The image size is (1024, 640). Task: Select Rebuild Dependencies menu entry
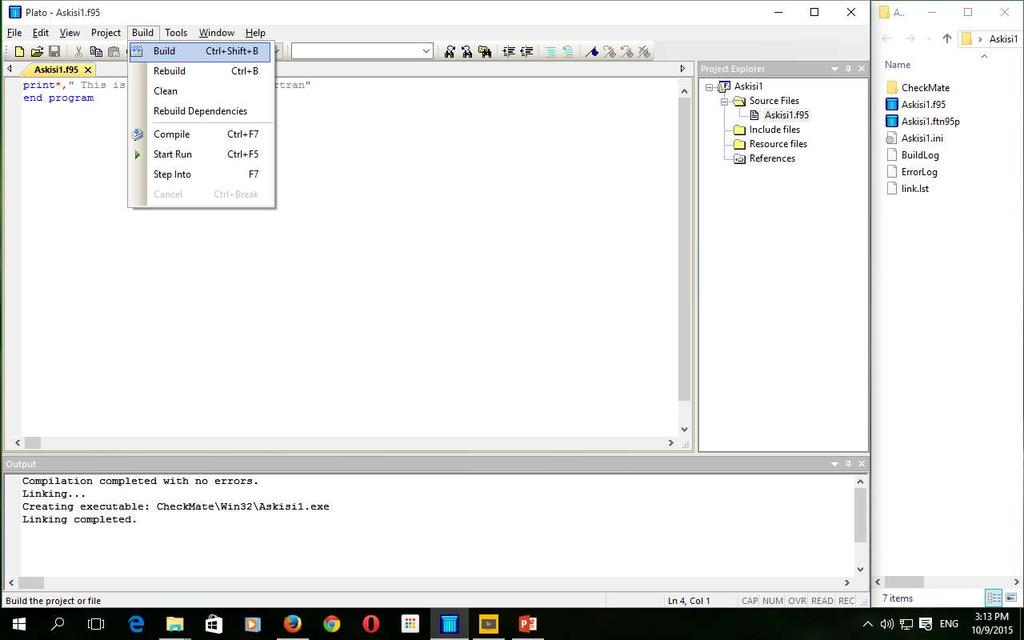click(x=200, y=111)
